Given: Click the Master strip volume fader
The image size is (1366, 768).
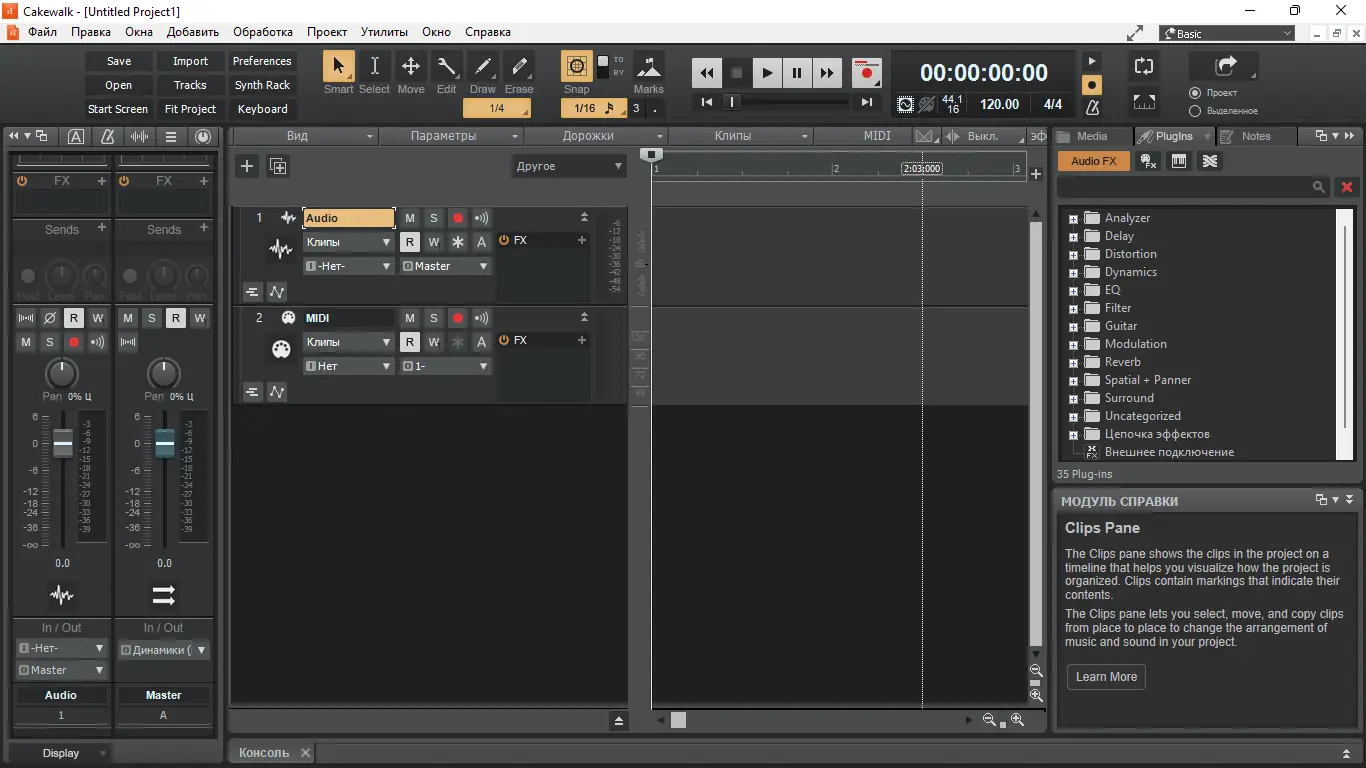Looking at the screenshot, I should click(165, 444).
